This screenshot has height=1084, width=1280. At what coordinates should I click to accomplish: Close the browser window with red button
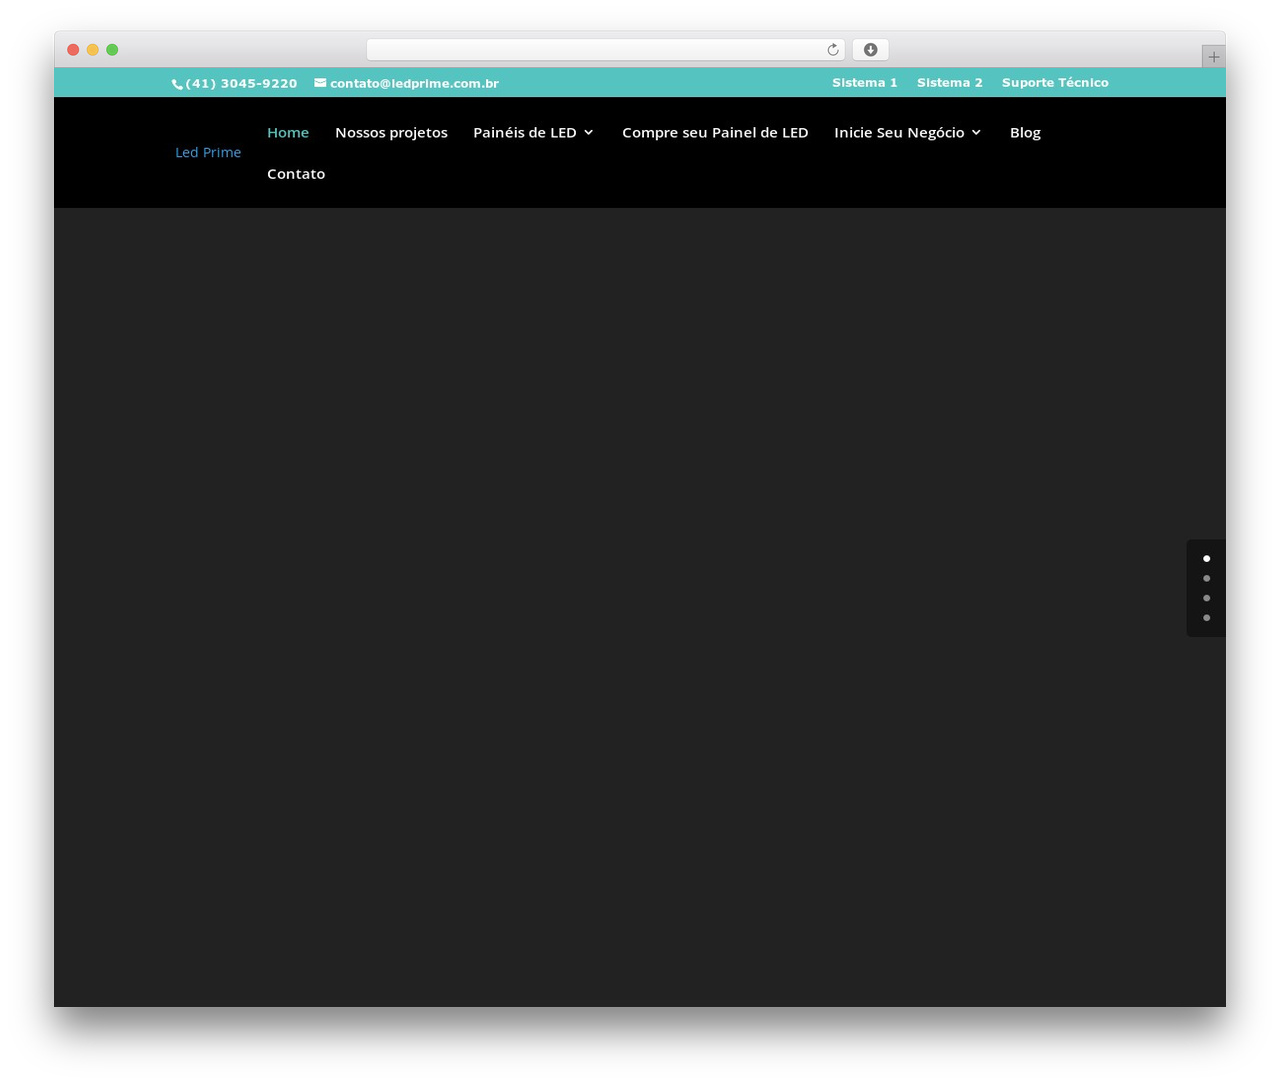click(x=73, y=50)
